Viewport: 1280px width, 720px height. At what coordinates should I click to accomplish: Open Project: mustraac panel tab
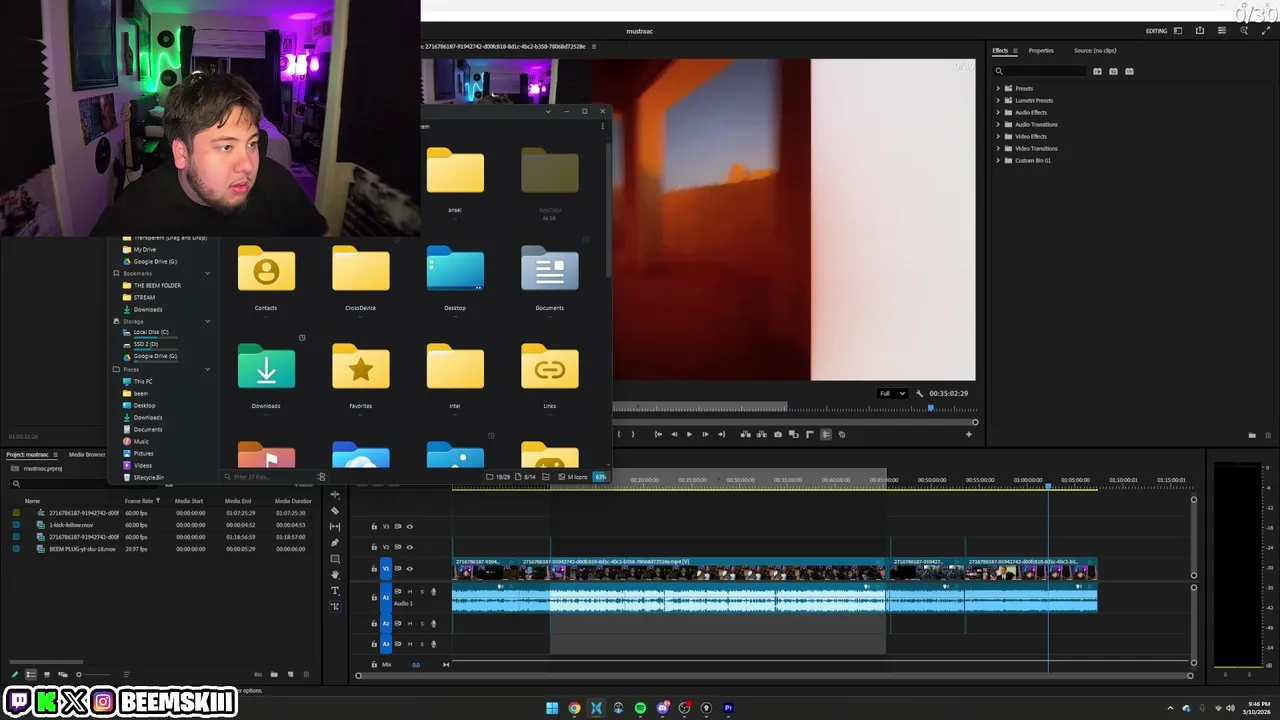[28, 454]
